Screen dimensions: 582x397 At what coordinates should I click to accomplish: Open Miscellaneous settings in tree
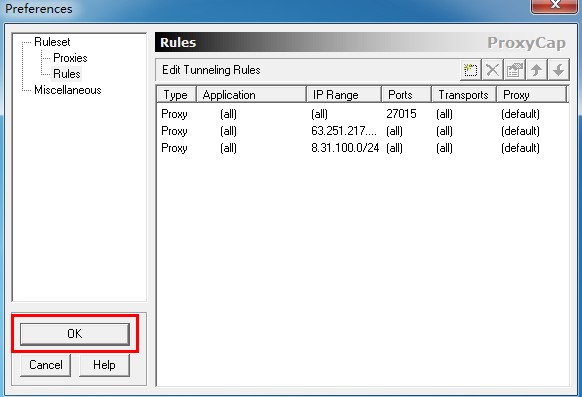[68, 90]
